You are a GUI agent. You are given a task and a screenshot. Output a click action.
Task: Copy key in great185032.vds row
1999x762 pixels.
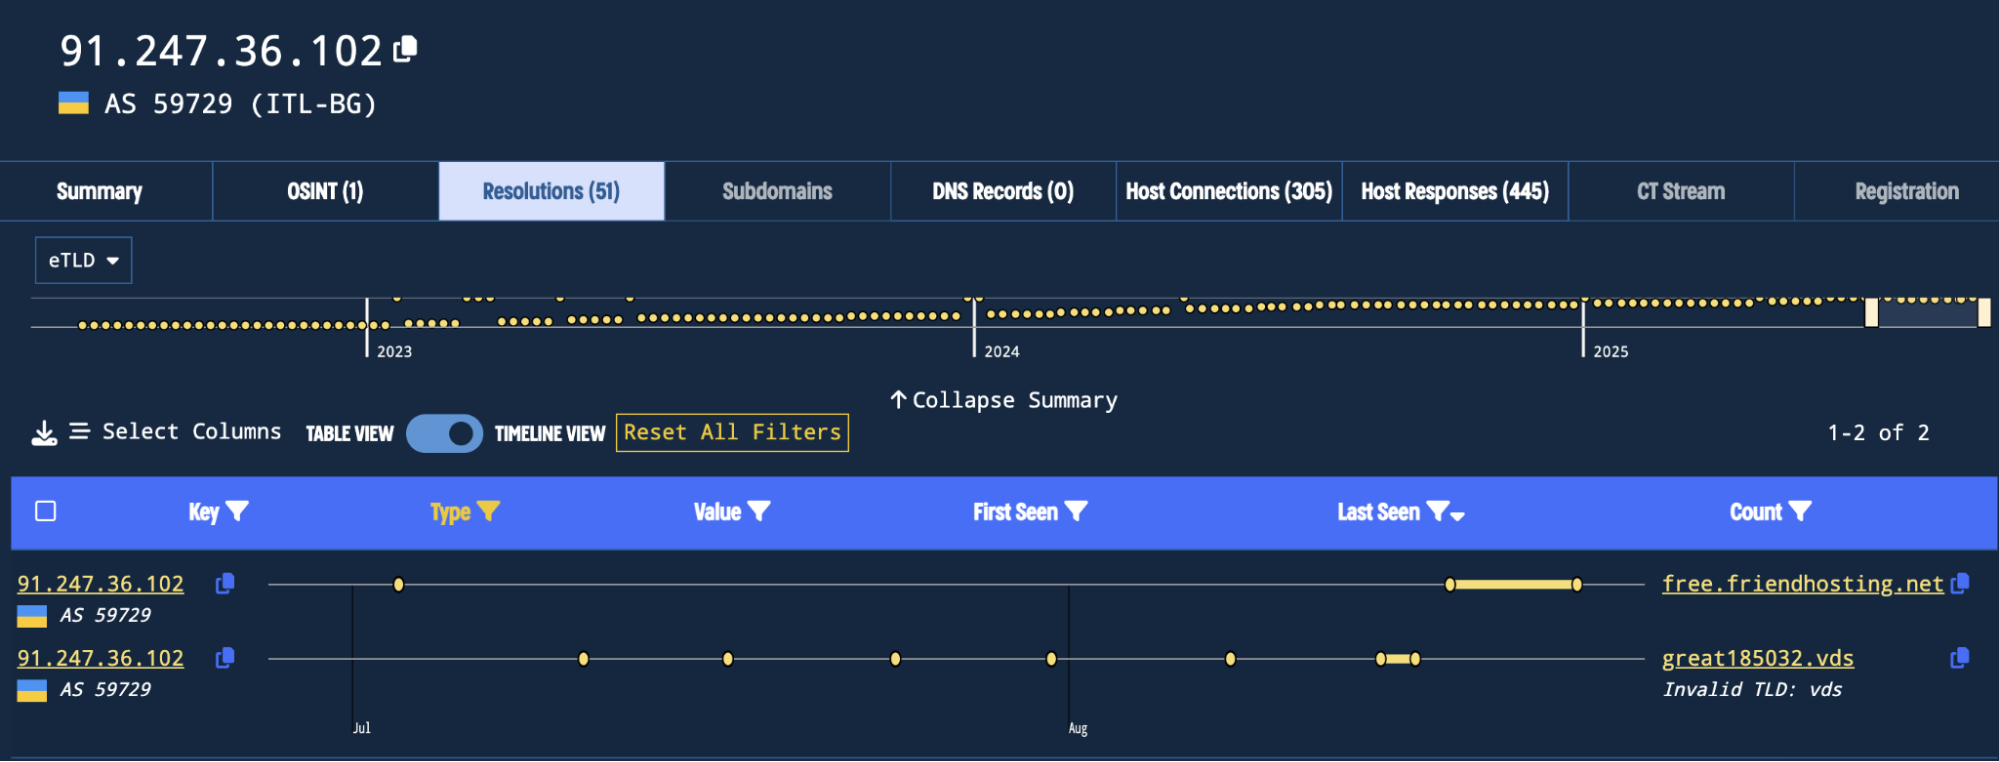click(x=225, y=658)
